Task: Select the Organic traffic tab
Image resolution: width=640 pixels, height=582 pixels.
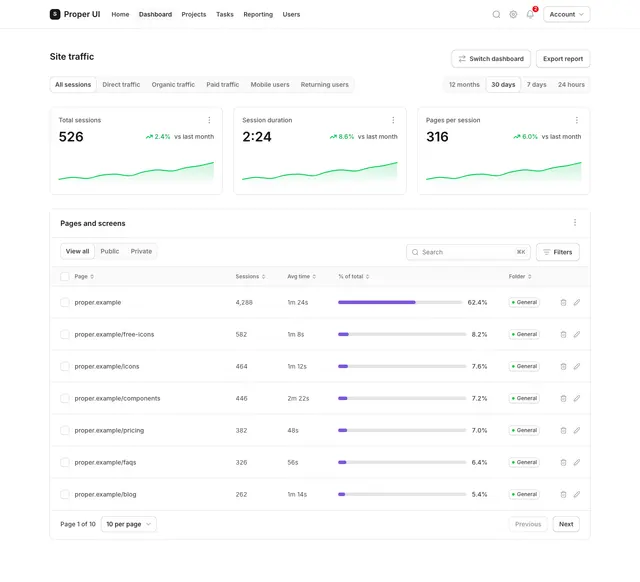Action: click(173, 84)
